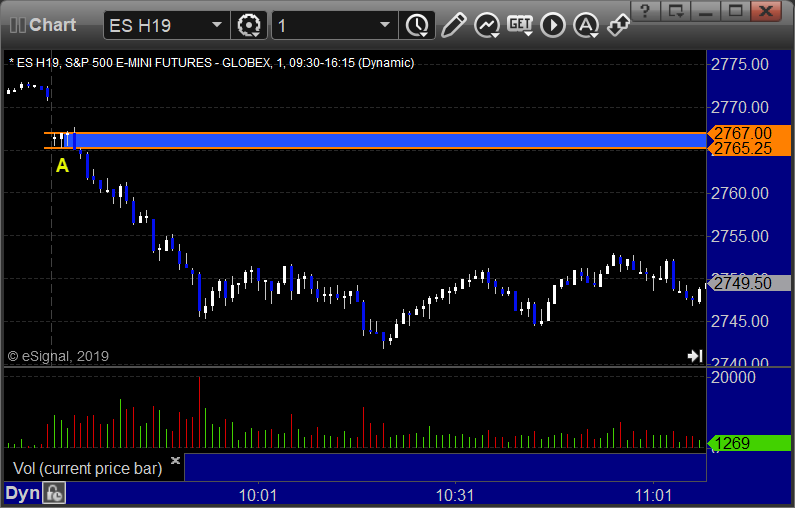The width and height of the screenshot is (795, 508).
Task: Click the chart title ES H19 text
Action: click(x=212, y=63)
